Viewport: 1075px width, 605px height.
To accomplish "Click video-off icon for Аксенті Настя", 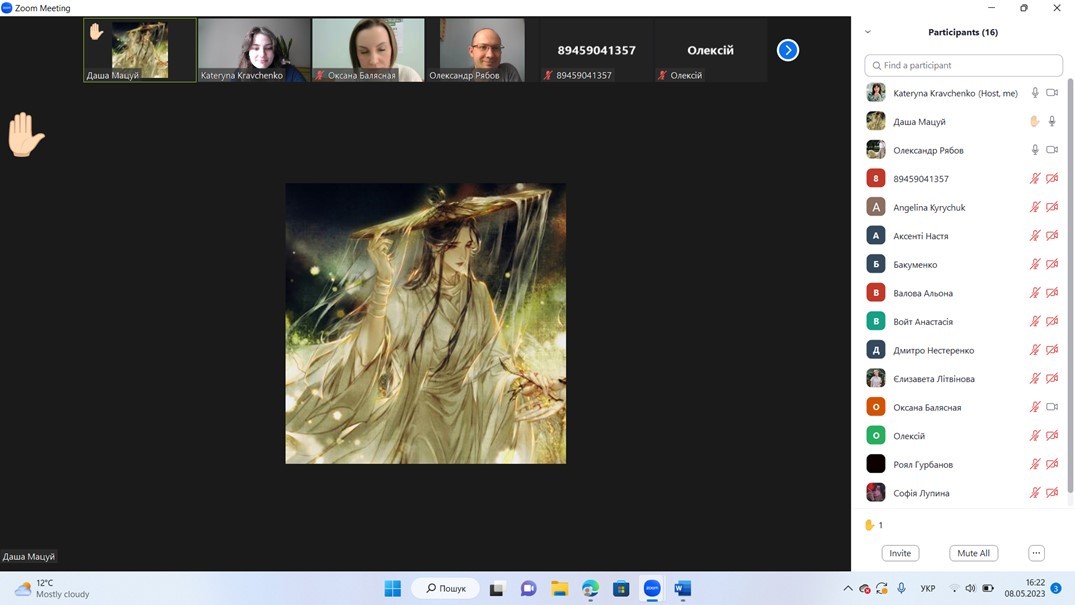I will 1052,235.
